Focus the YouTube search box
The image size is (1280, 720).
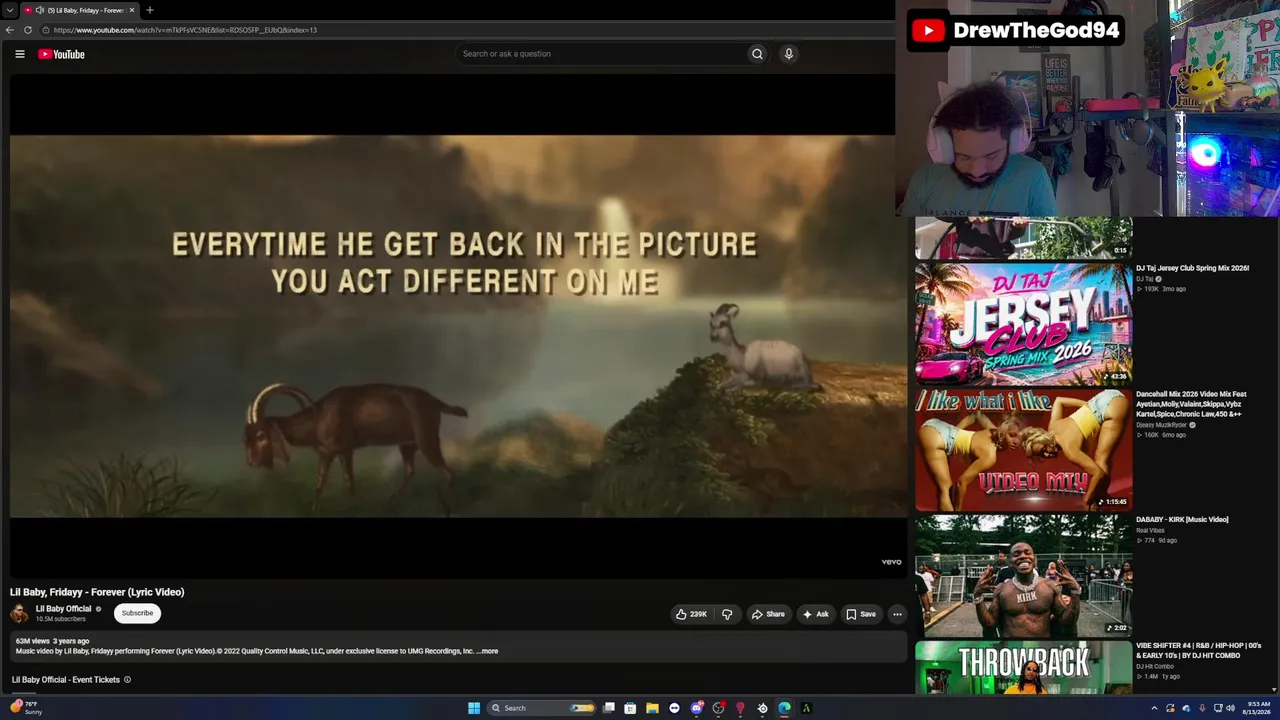click(600, 54)
